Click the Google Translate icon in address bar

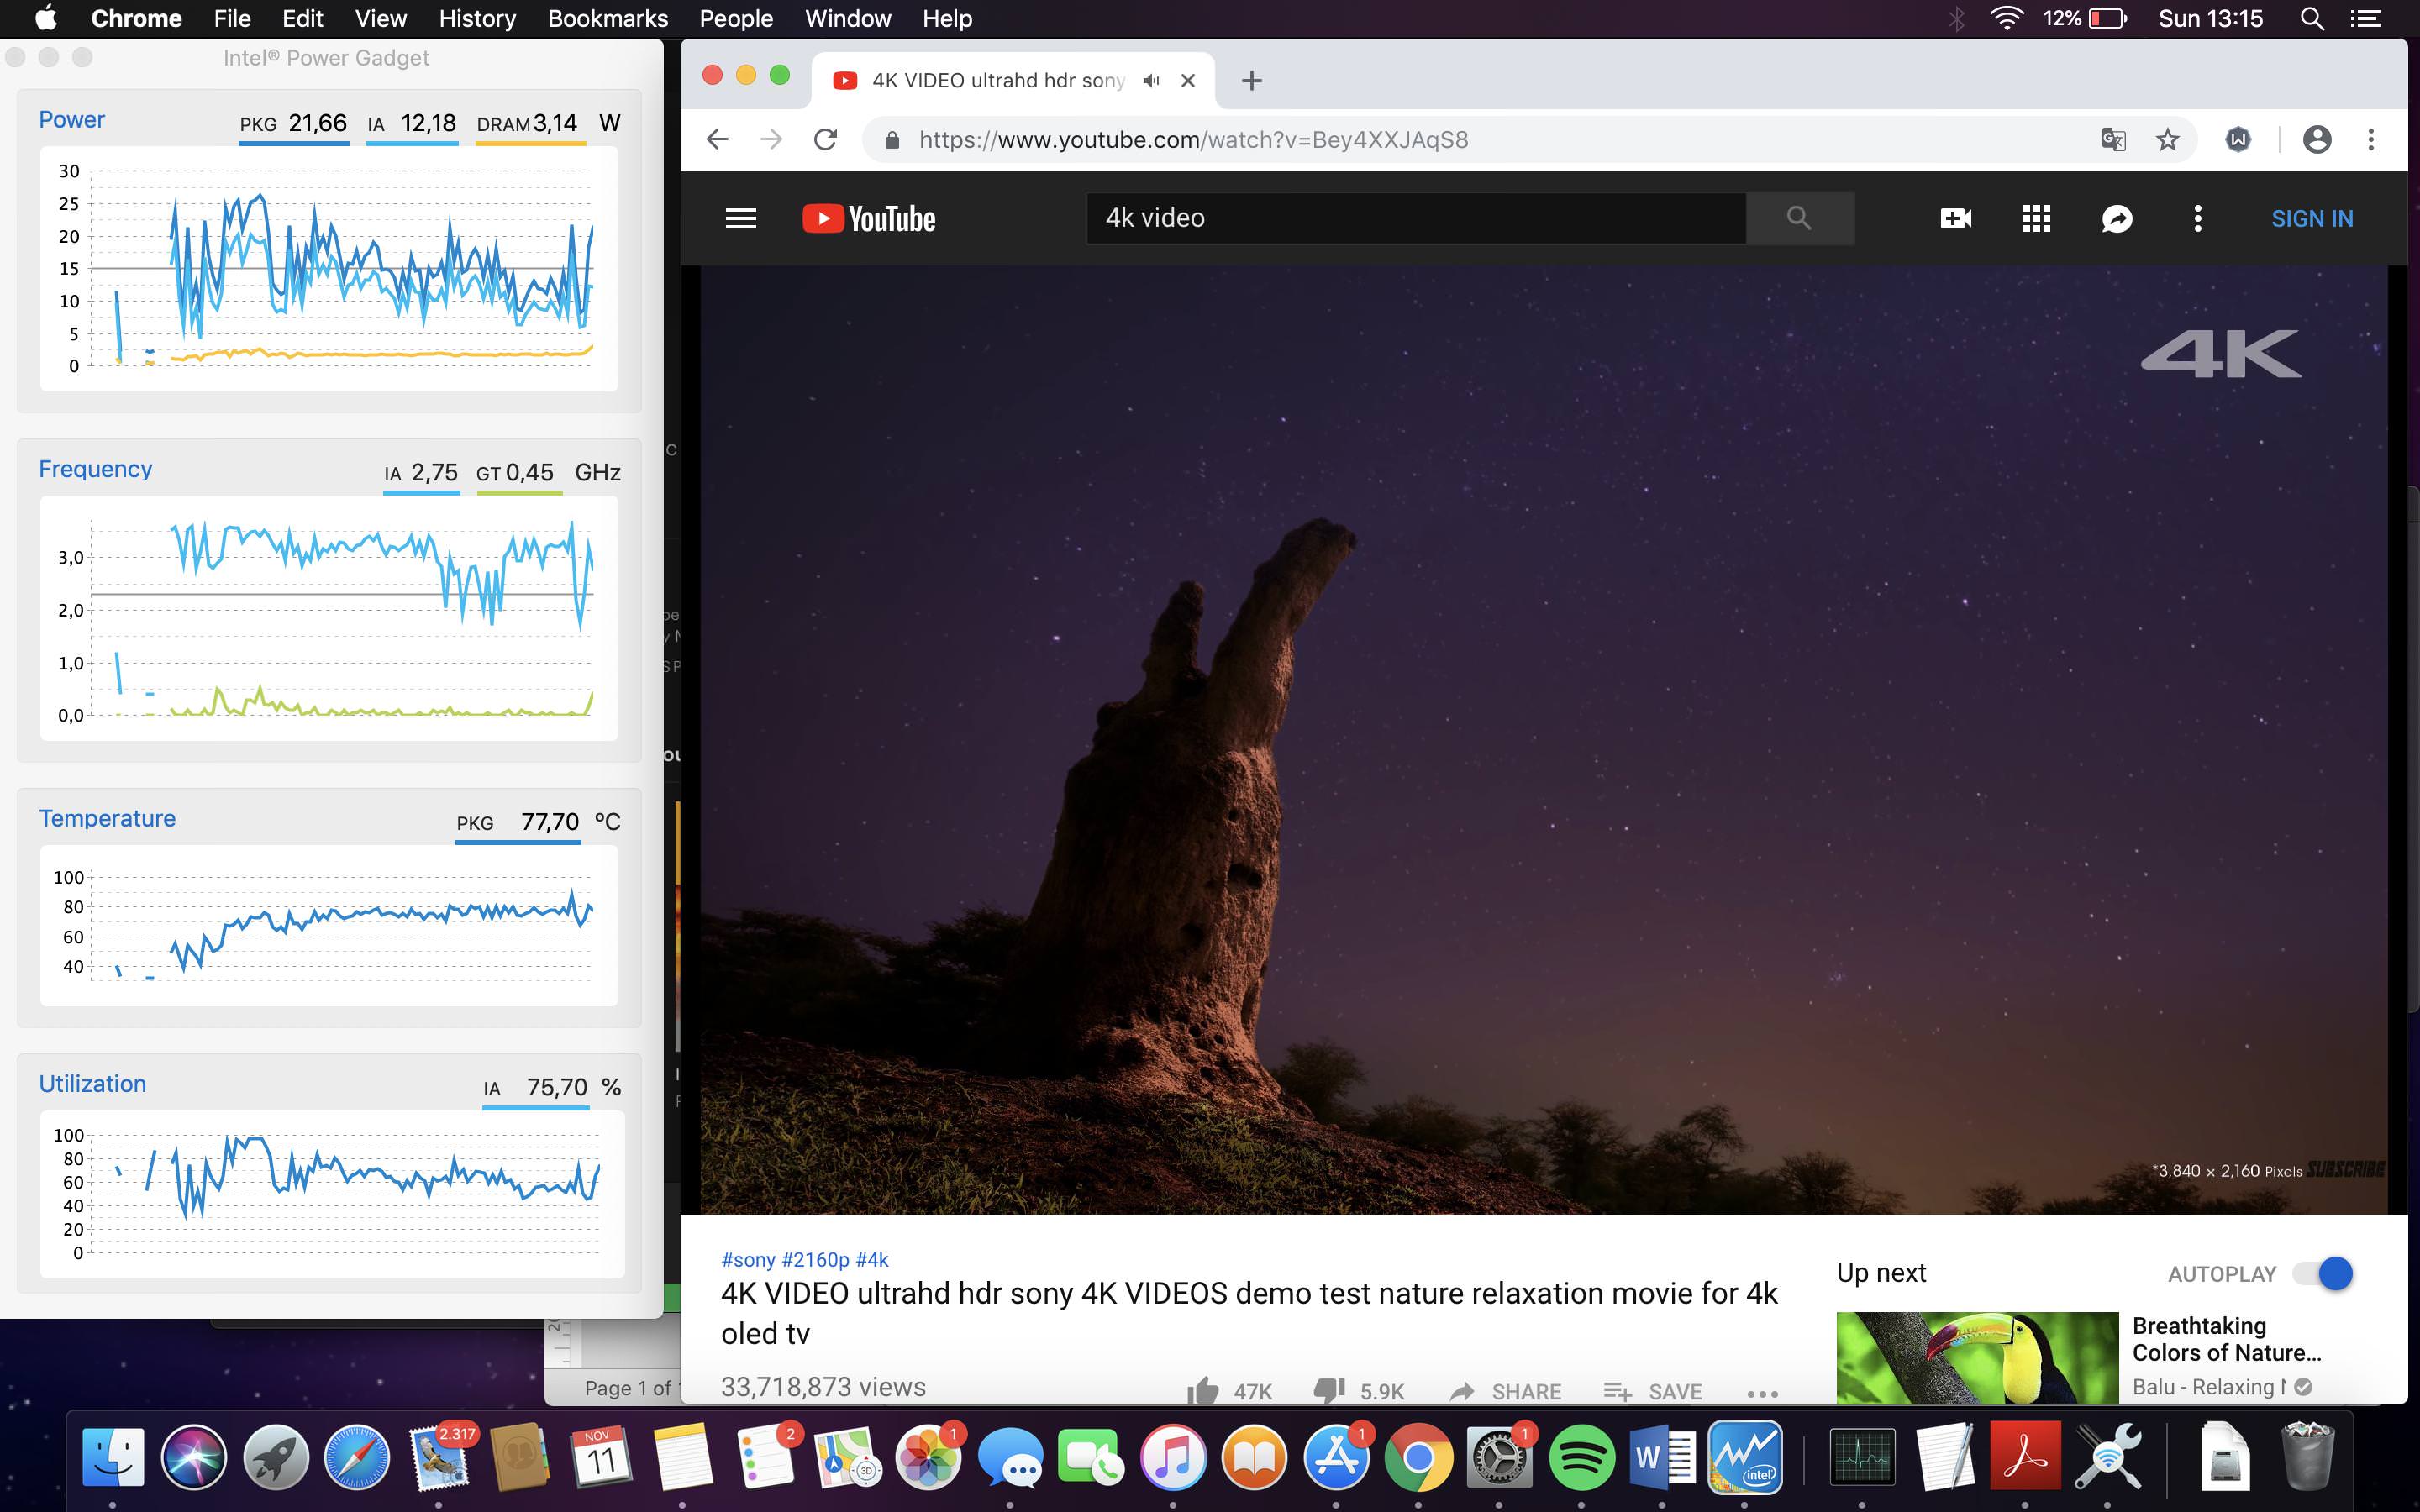click(2113, 140)
